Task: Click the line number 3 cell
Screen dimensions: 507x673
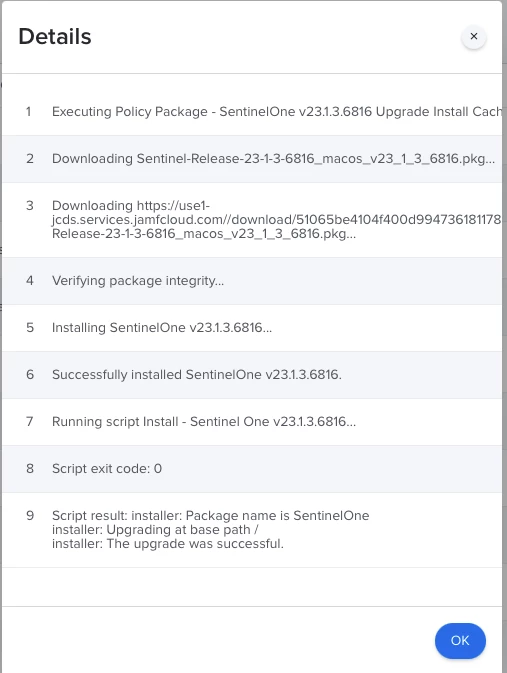Action: [30, 206]
